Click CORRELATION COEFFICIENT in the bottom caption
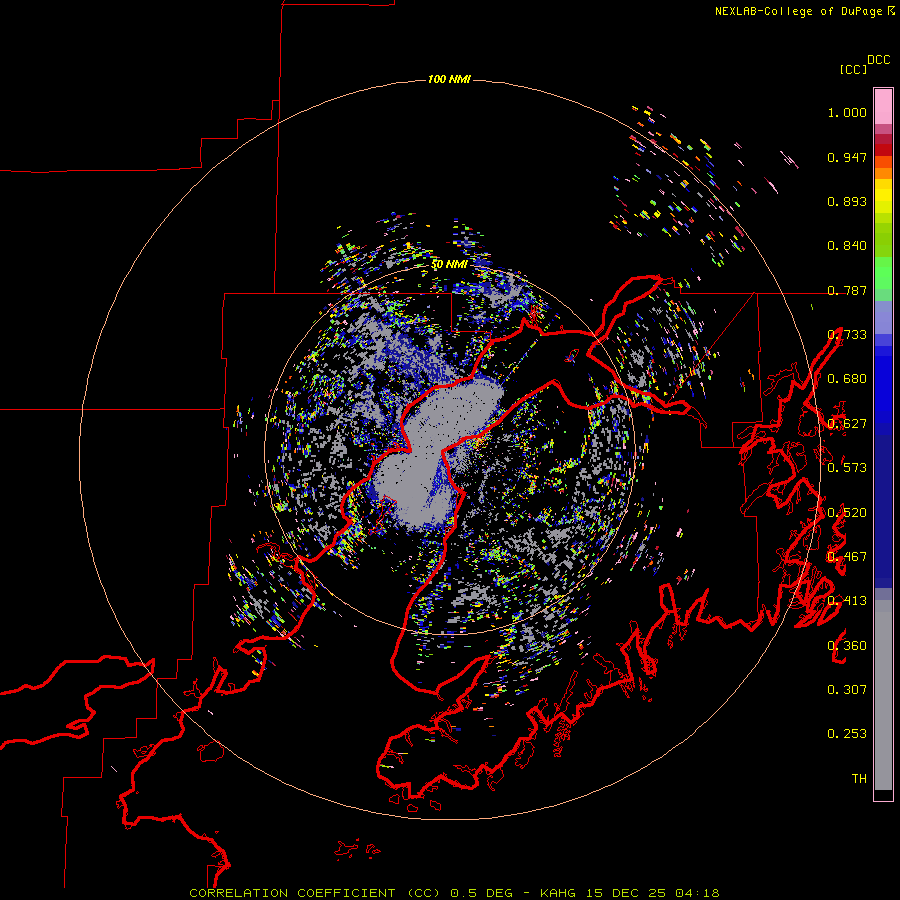Viewport: 900px width, 900px height. pos(292,893)
